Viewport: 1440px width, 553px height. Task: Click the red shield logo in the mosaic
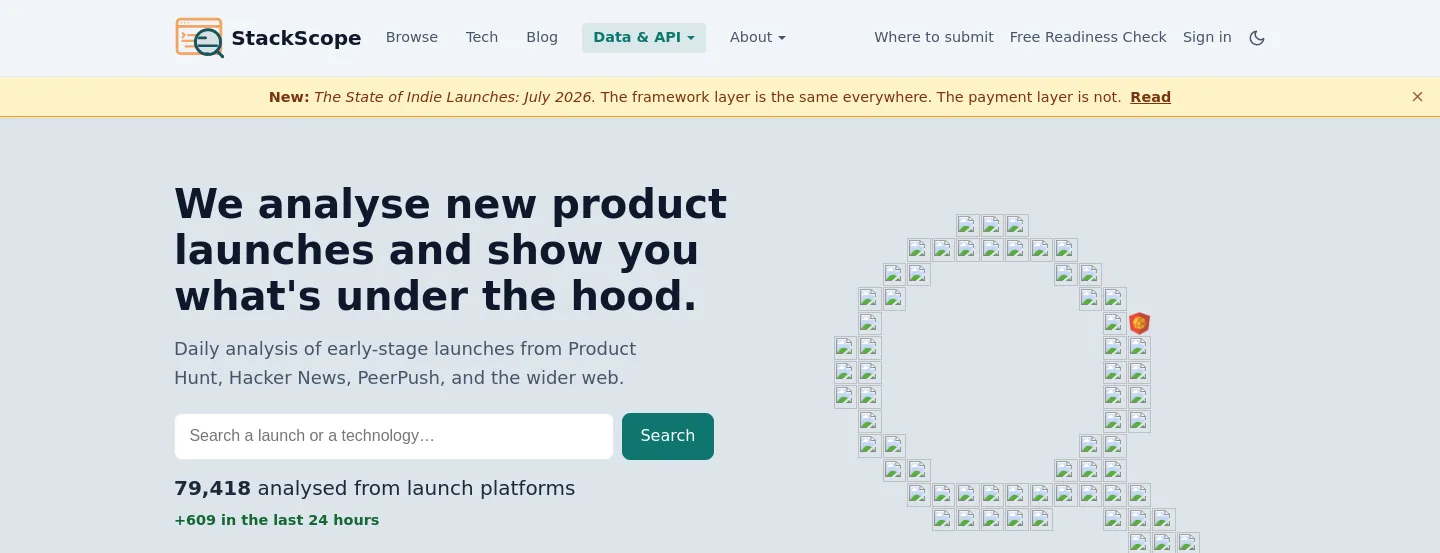(x=1139, y=323)
